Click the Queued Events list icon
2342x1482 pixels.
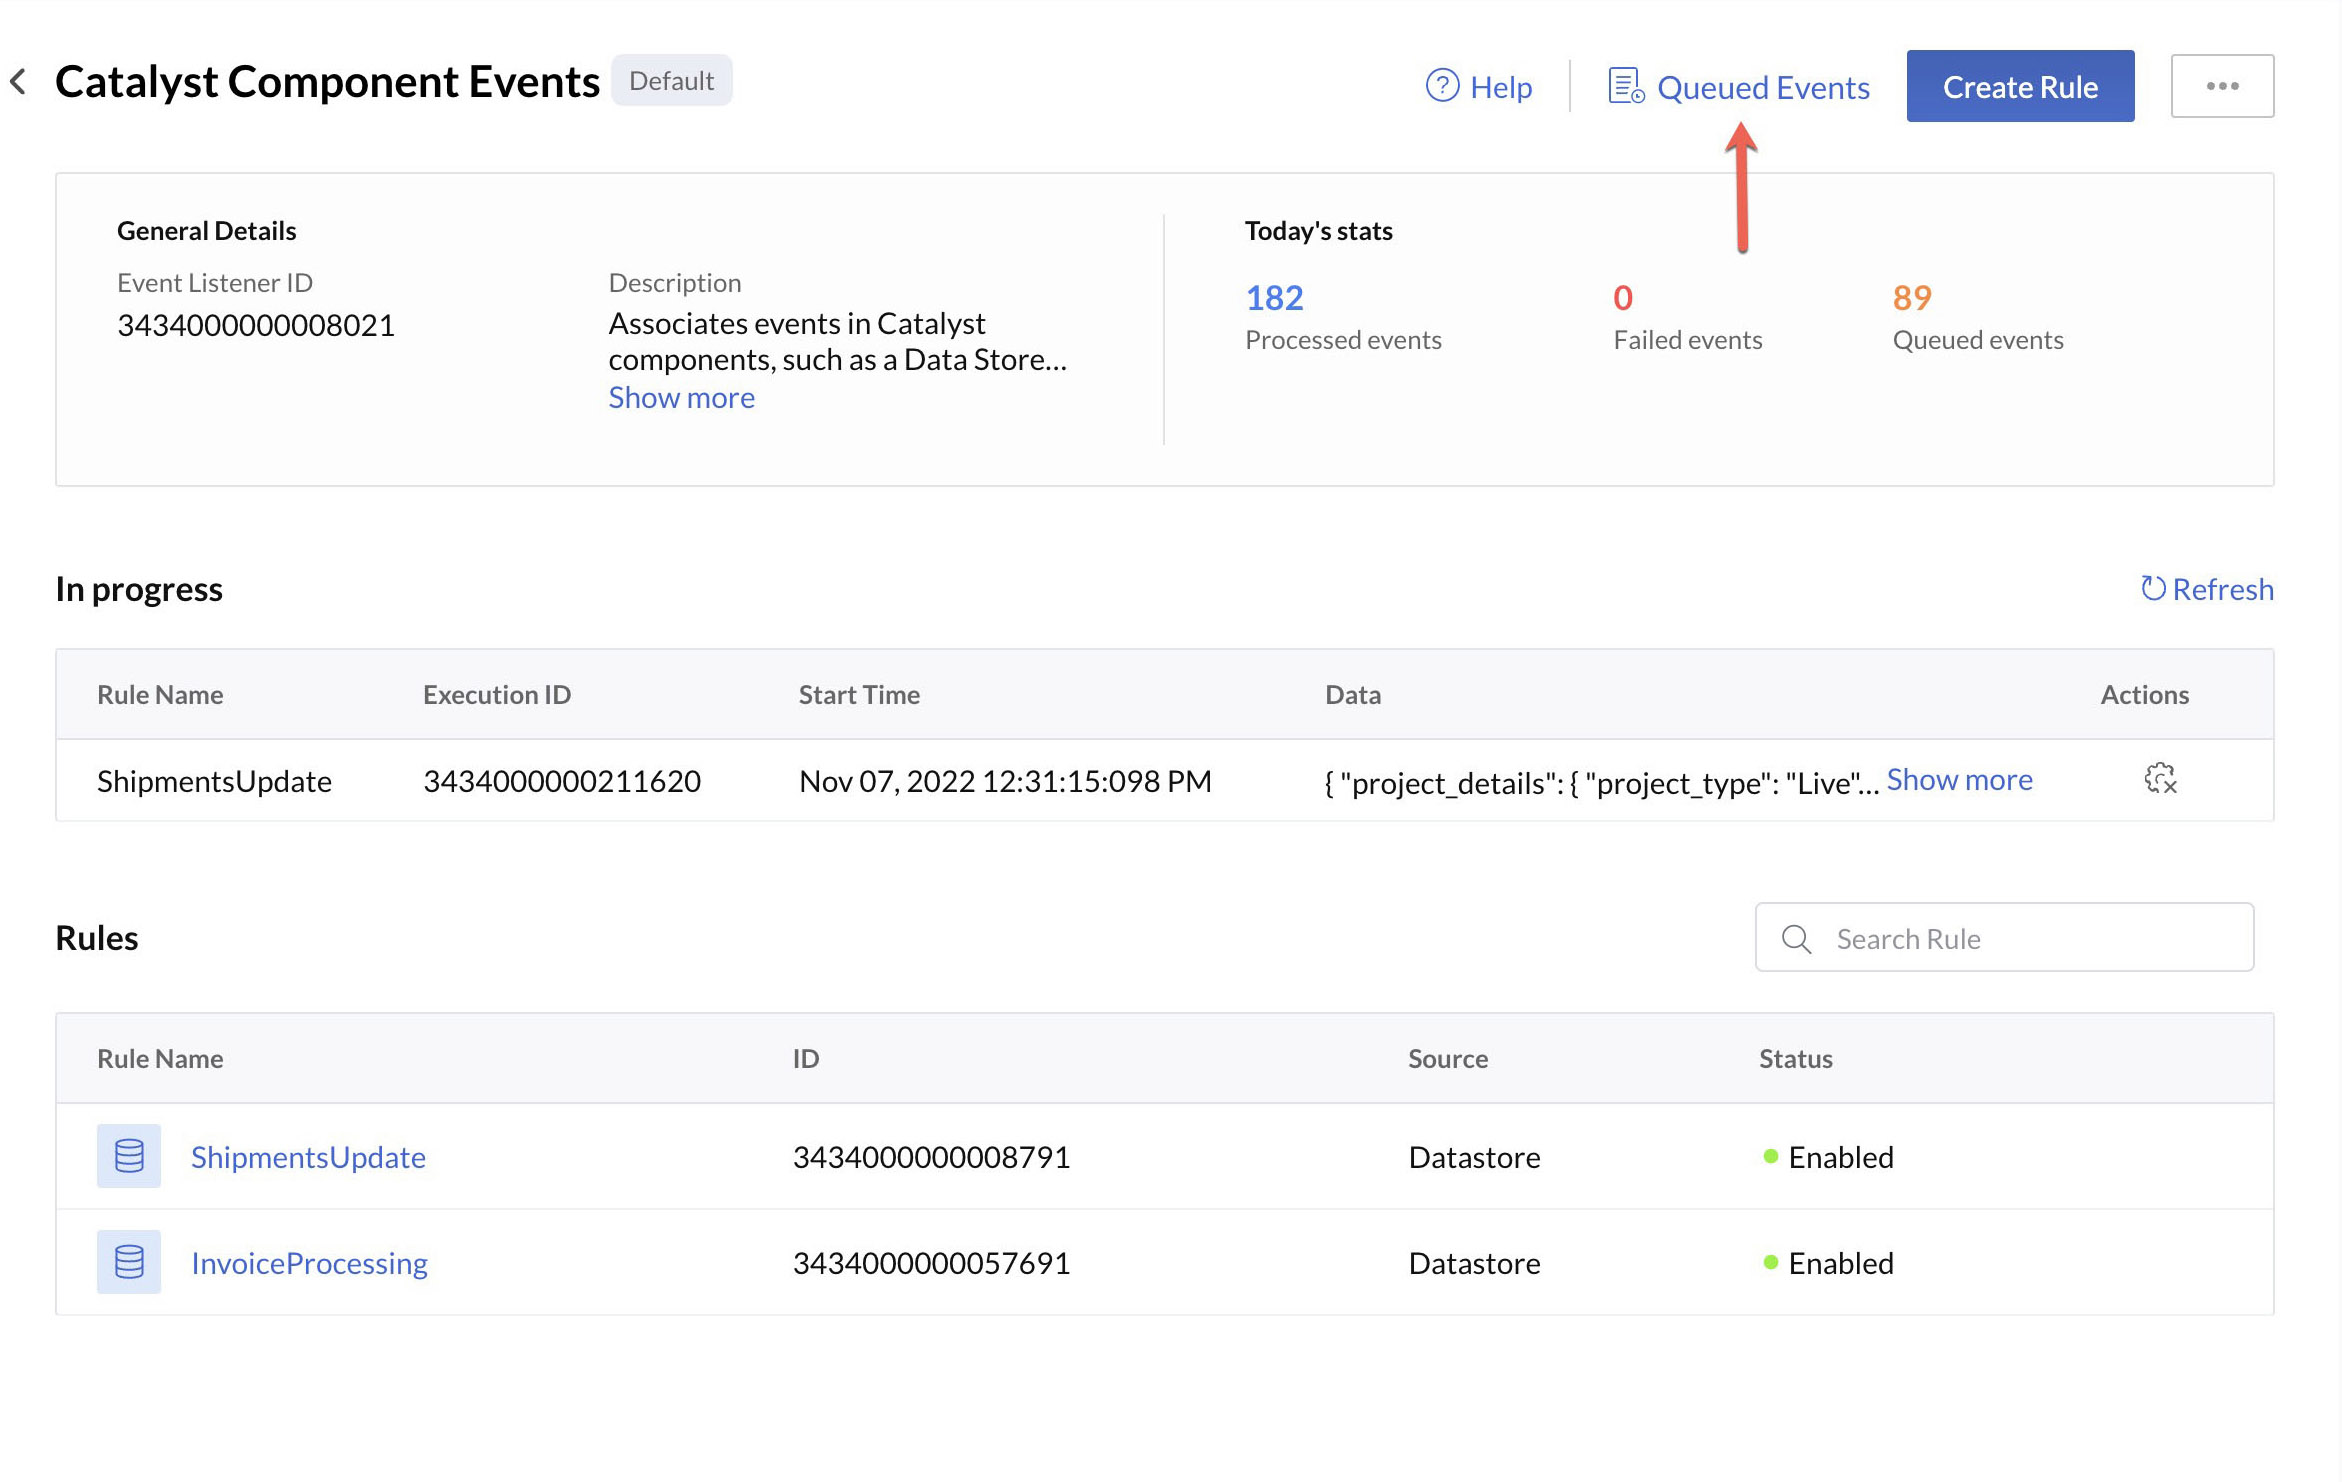pos(1626,86)
